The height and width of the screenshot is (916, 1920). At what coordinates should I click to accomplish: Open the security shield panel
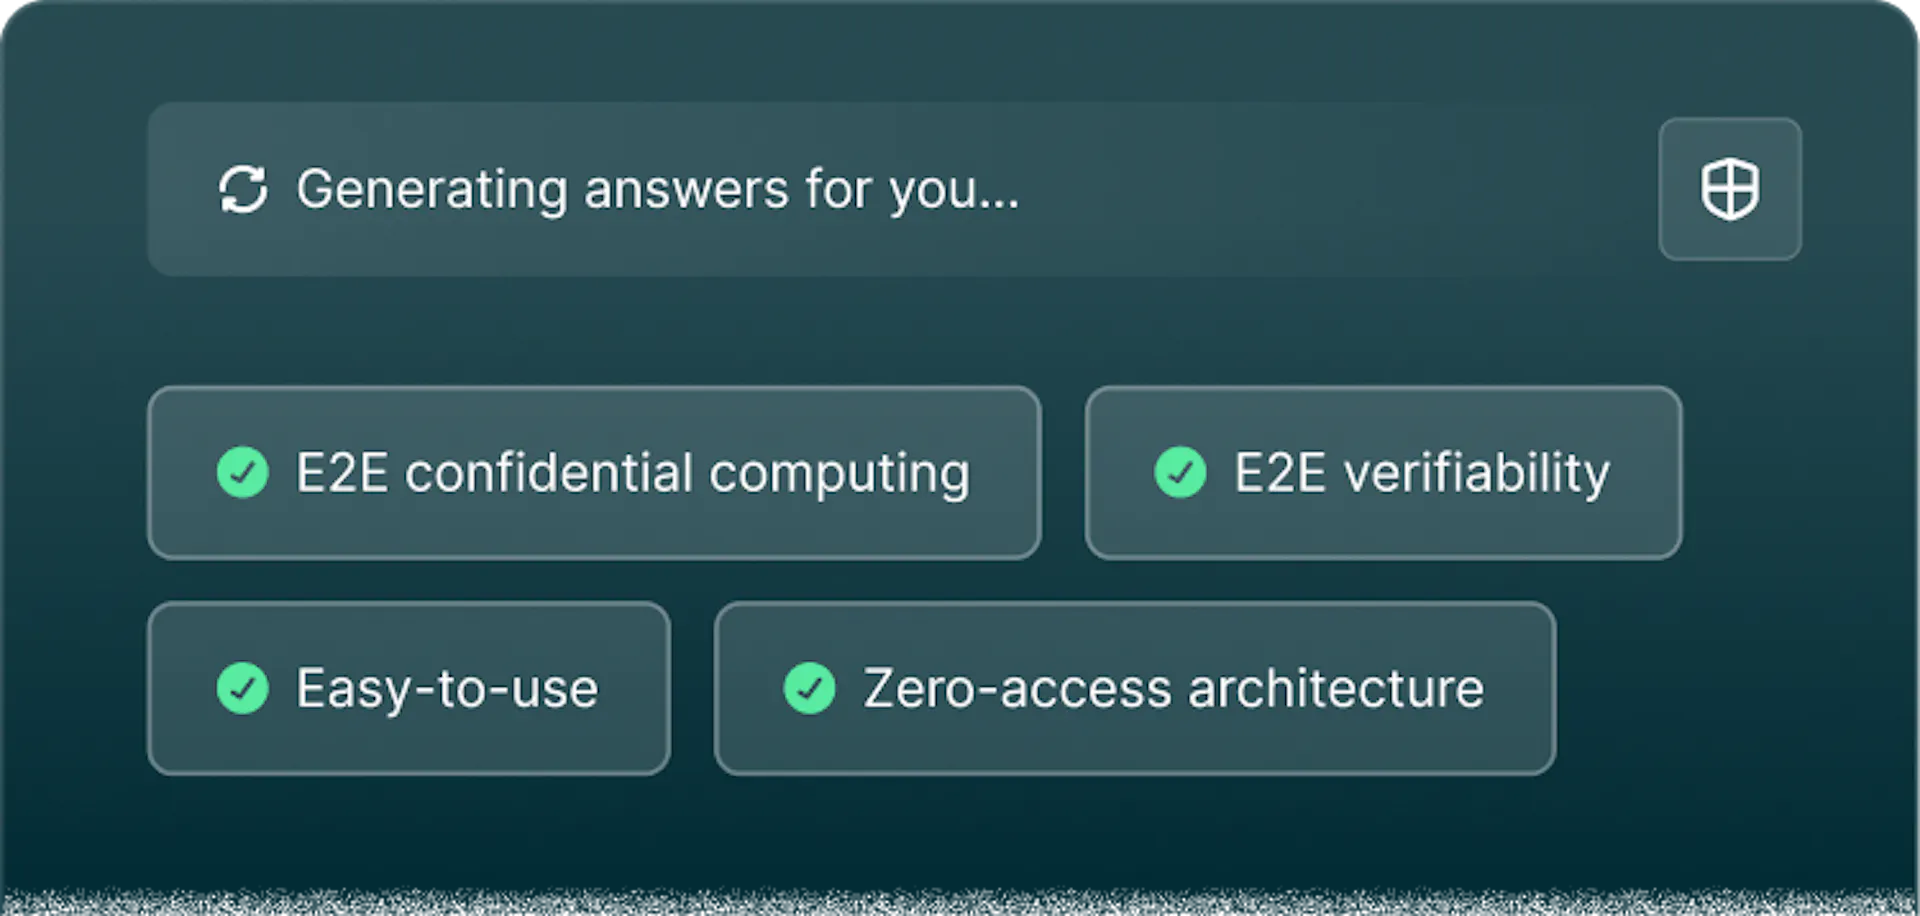pos(1729,189)
